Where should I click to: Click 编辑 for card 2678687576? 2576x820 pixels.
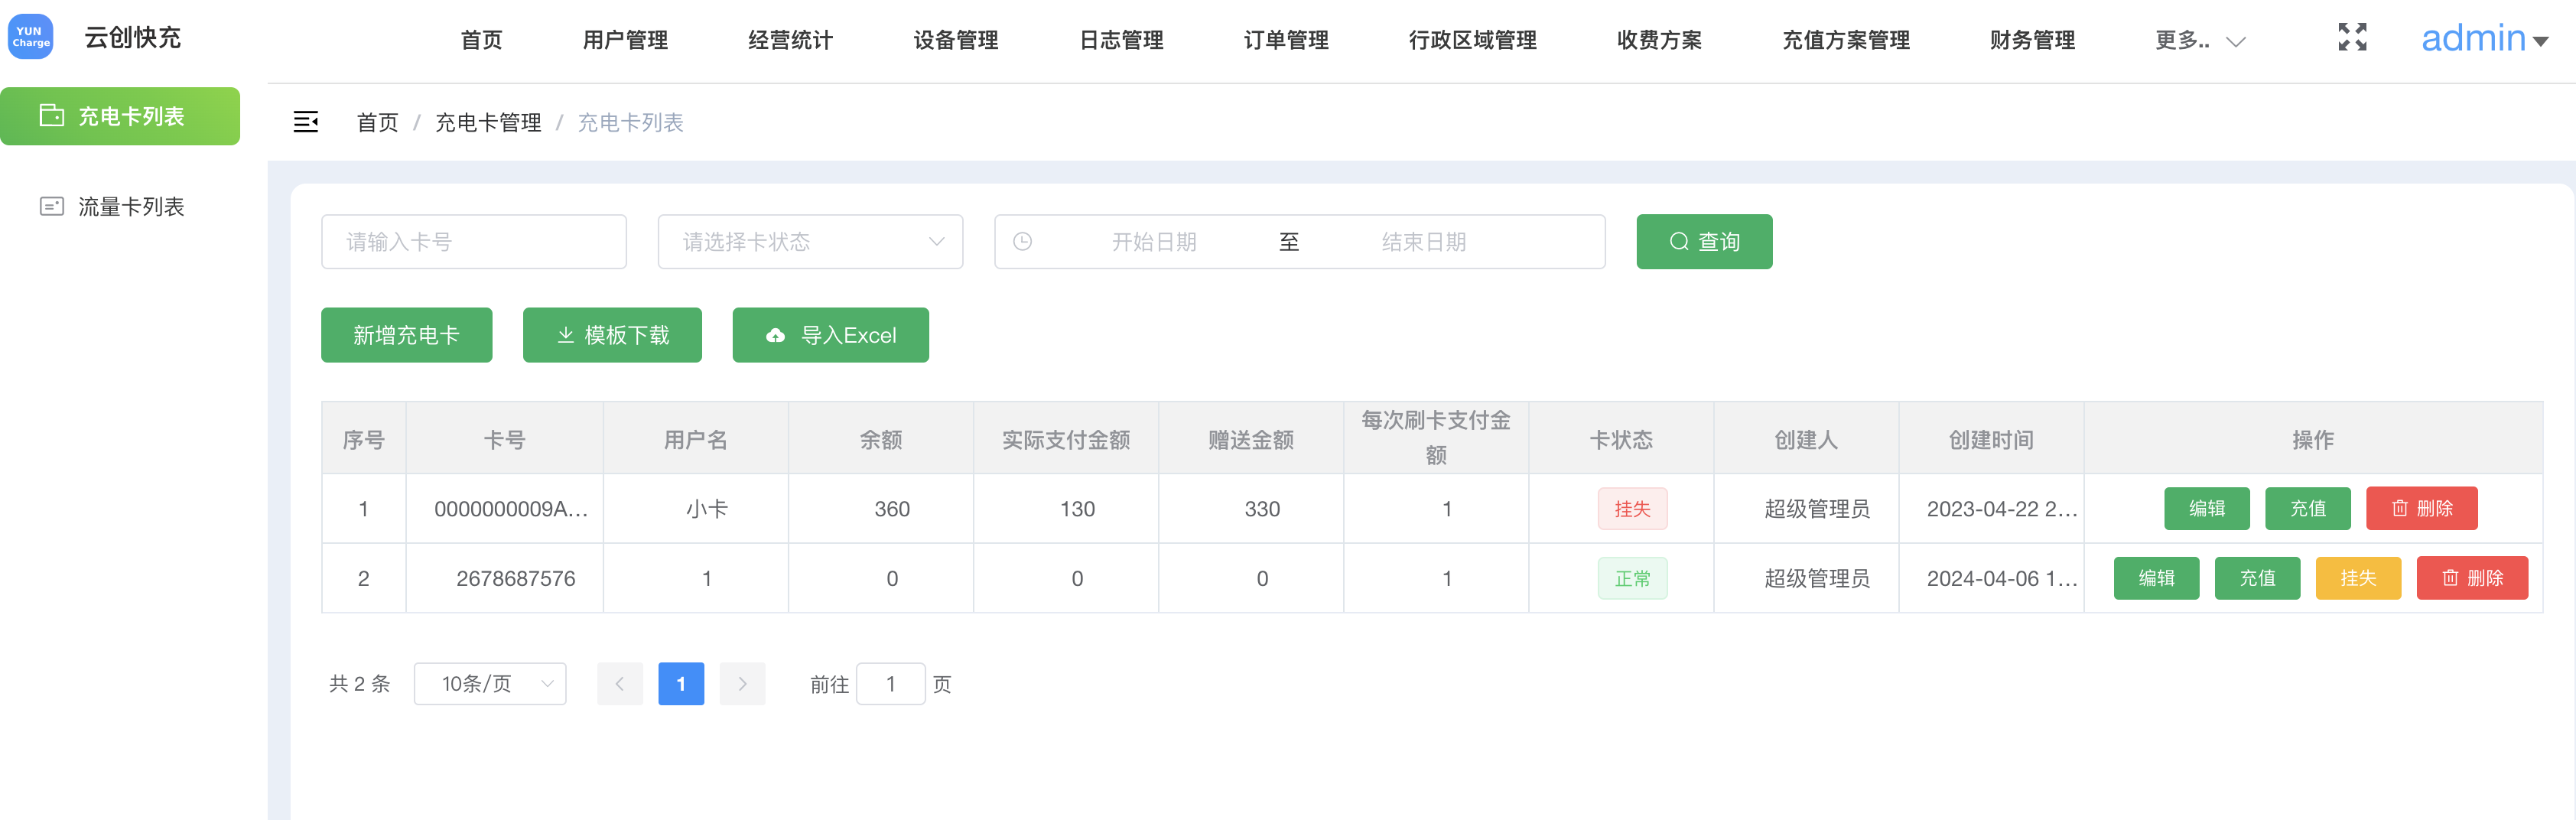[2156, 578]
